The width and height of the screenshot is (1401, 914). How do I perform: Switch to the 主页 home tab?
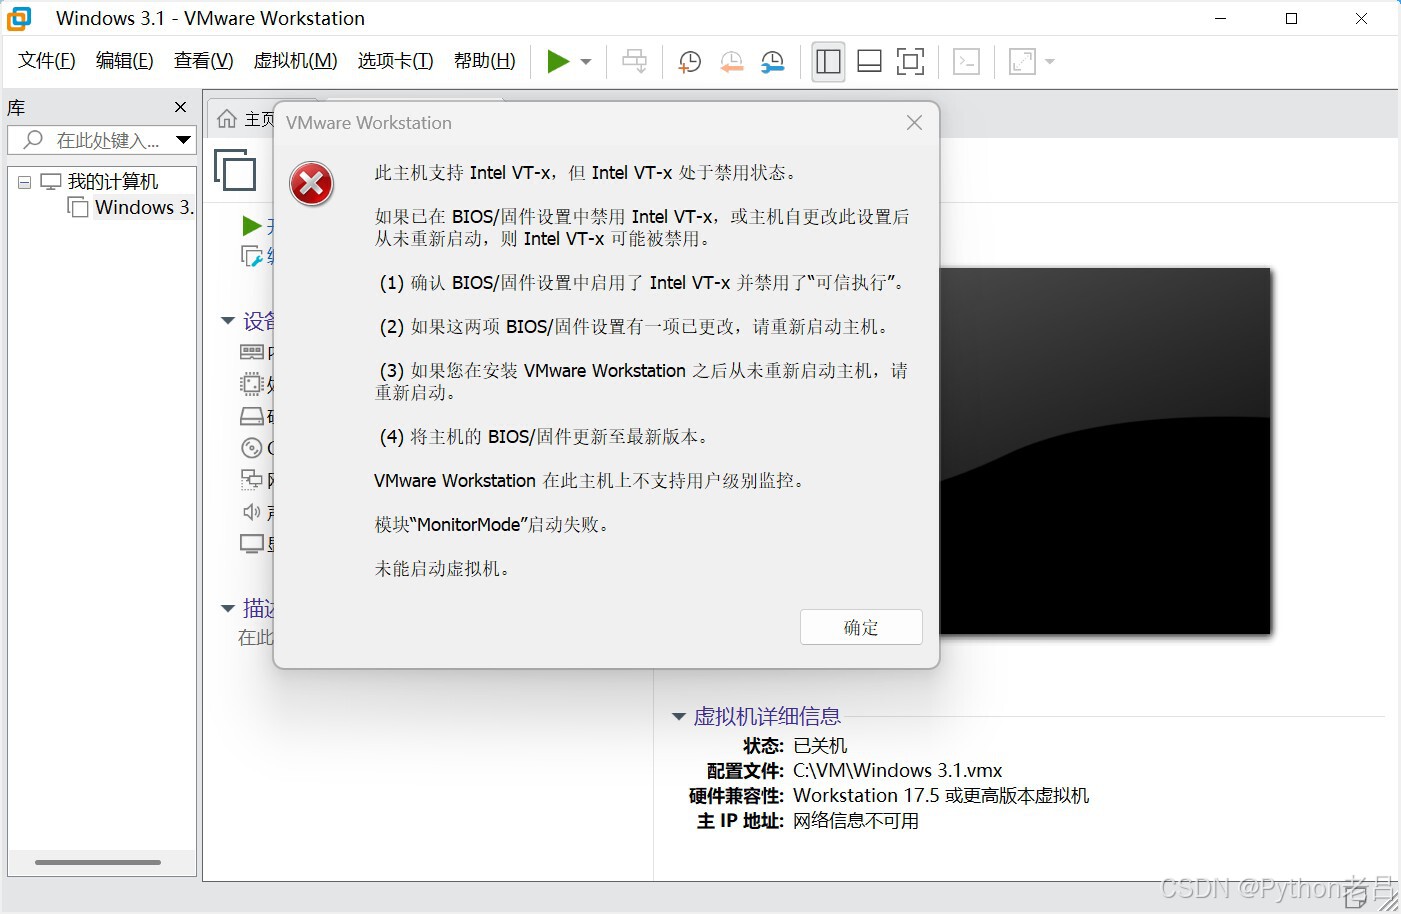pos(246,119)
